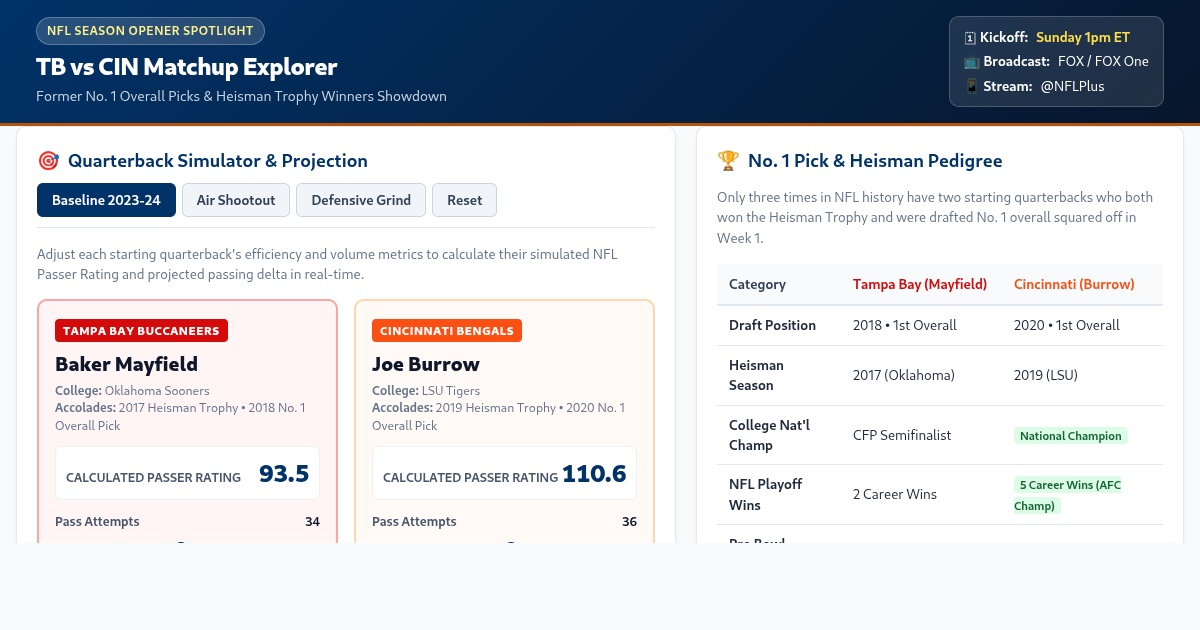This screenshot has height=630, width=1200.
Task: Click the Cincinnati Bengals team tag
Action: [x=447, y=330]
